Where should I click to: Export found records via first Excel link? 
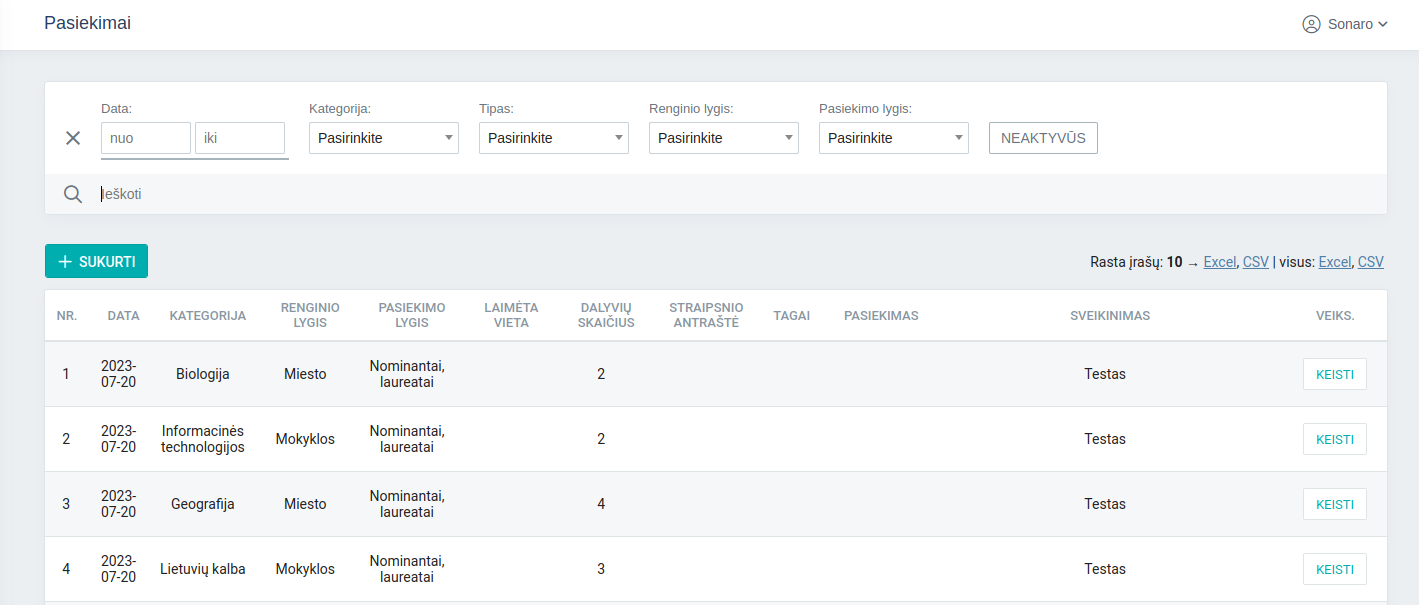[1219, 262]
